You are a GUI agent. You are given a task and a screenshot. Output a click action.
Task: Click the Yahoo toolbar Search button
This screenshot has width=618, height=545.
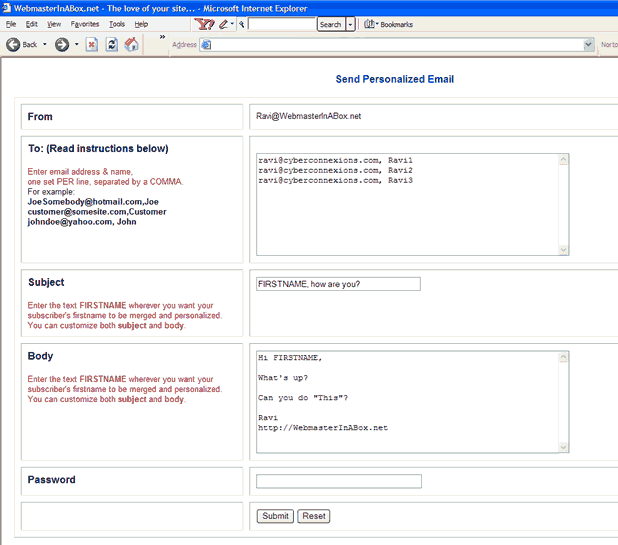coord(330,24)
